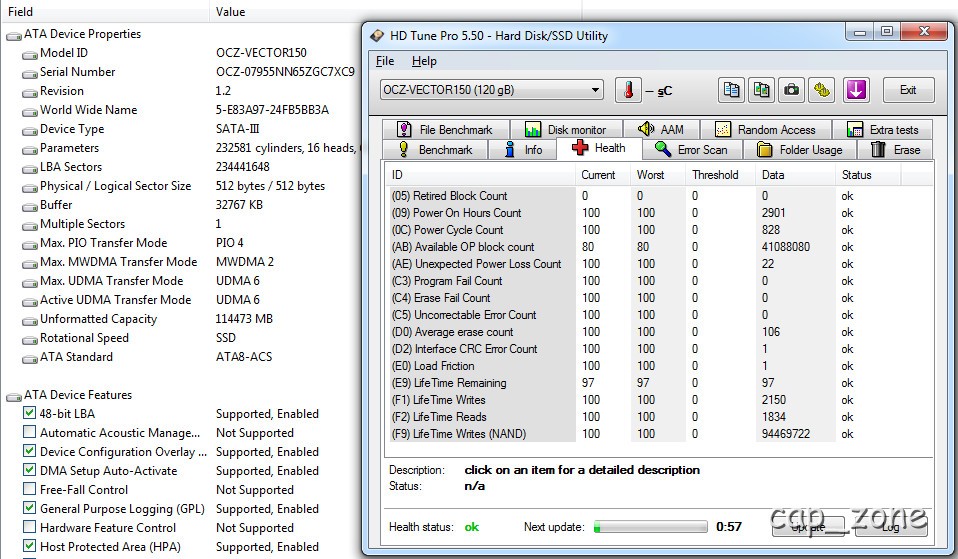The height and width of the screenshot is (559, 958).
Task: Toggle the 48-bit LBA checkbox
Action: tap(29, 413)
